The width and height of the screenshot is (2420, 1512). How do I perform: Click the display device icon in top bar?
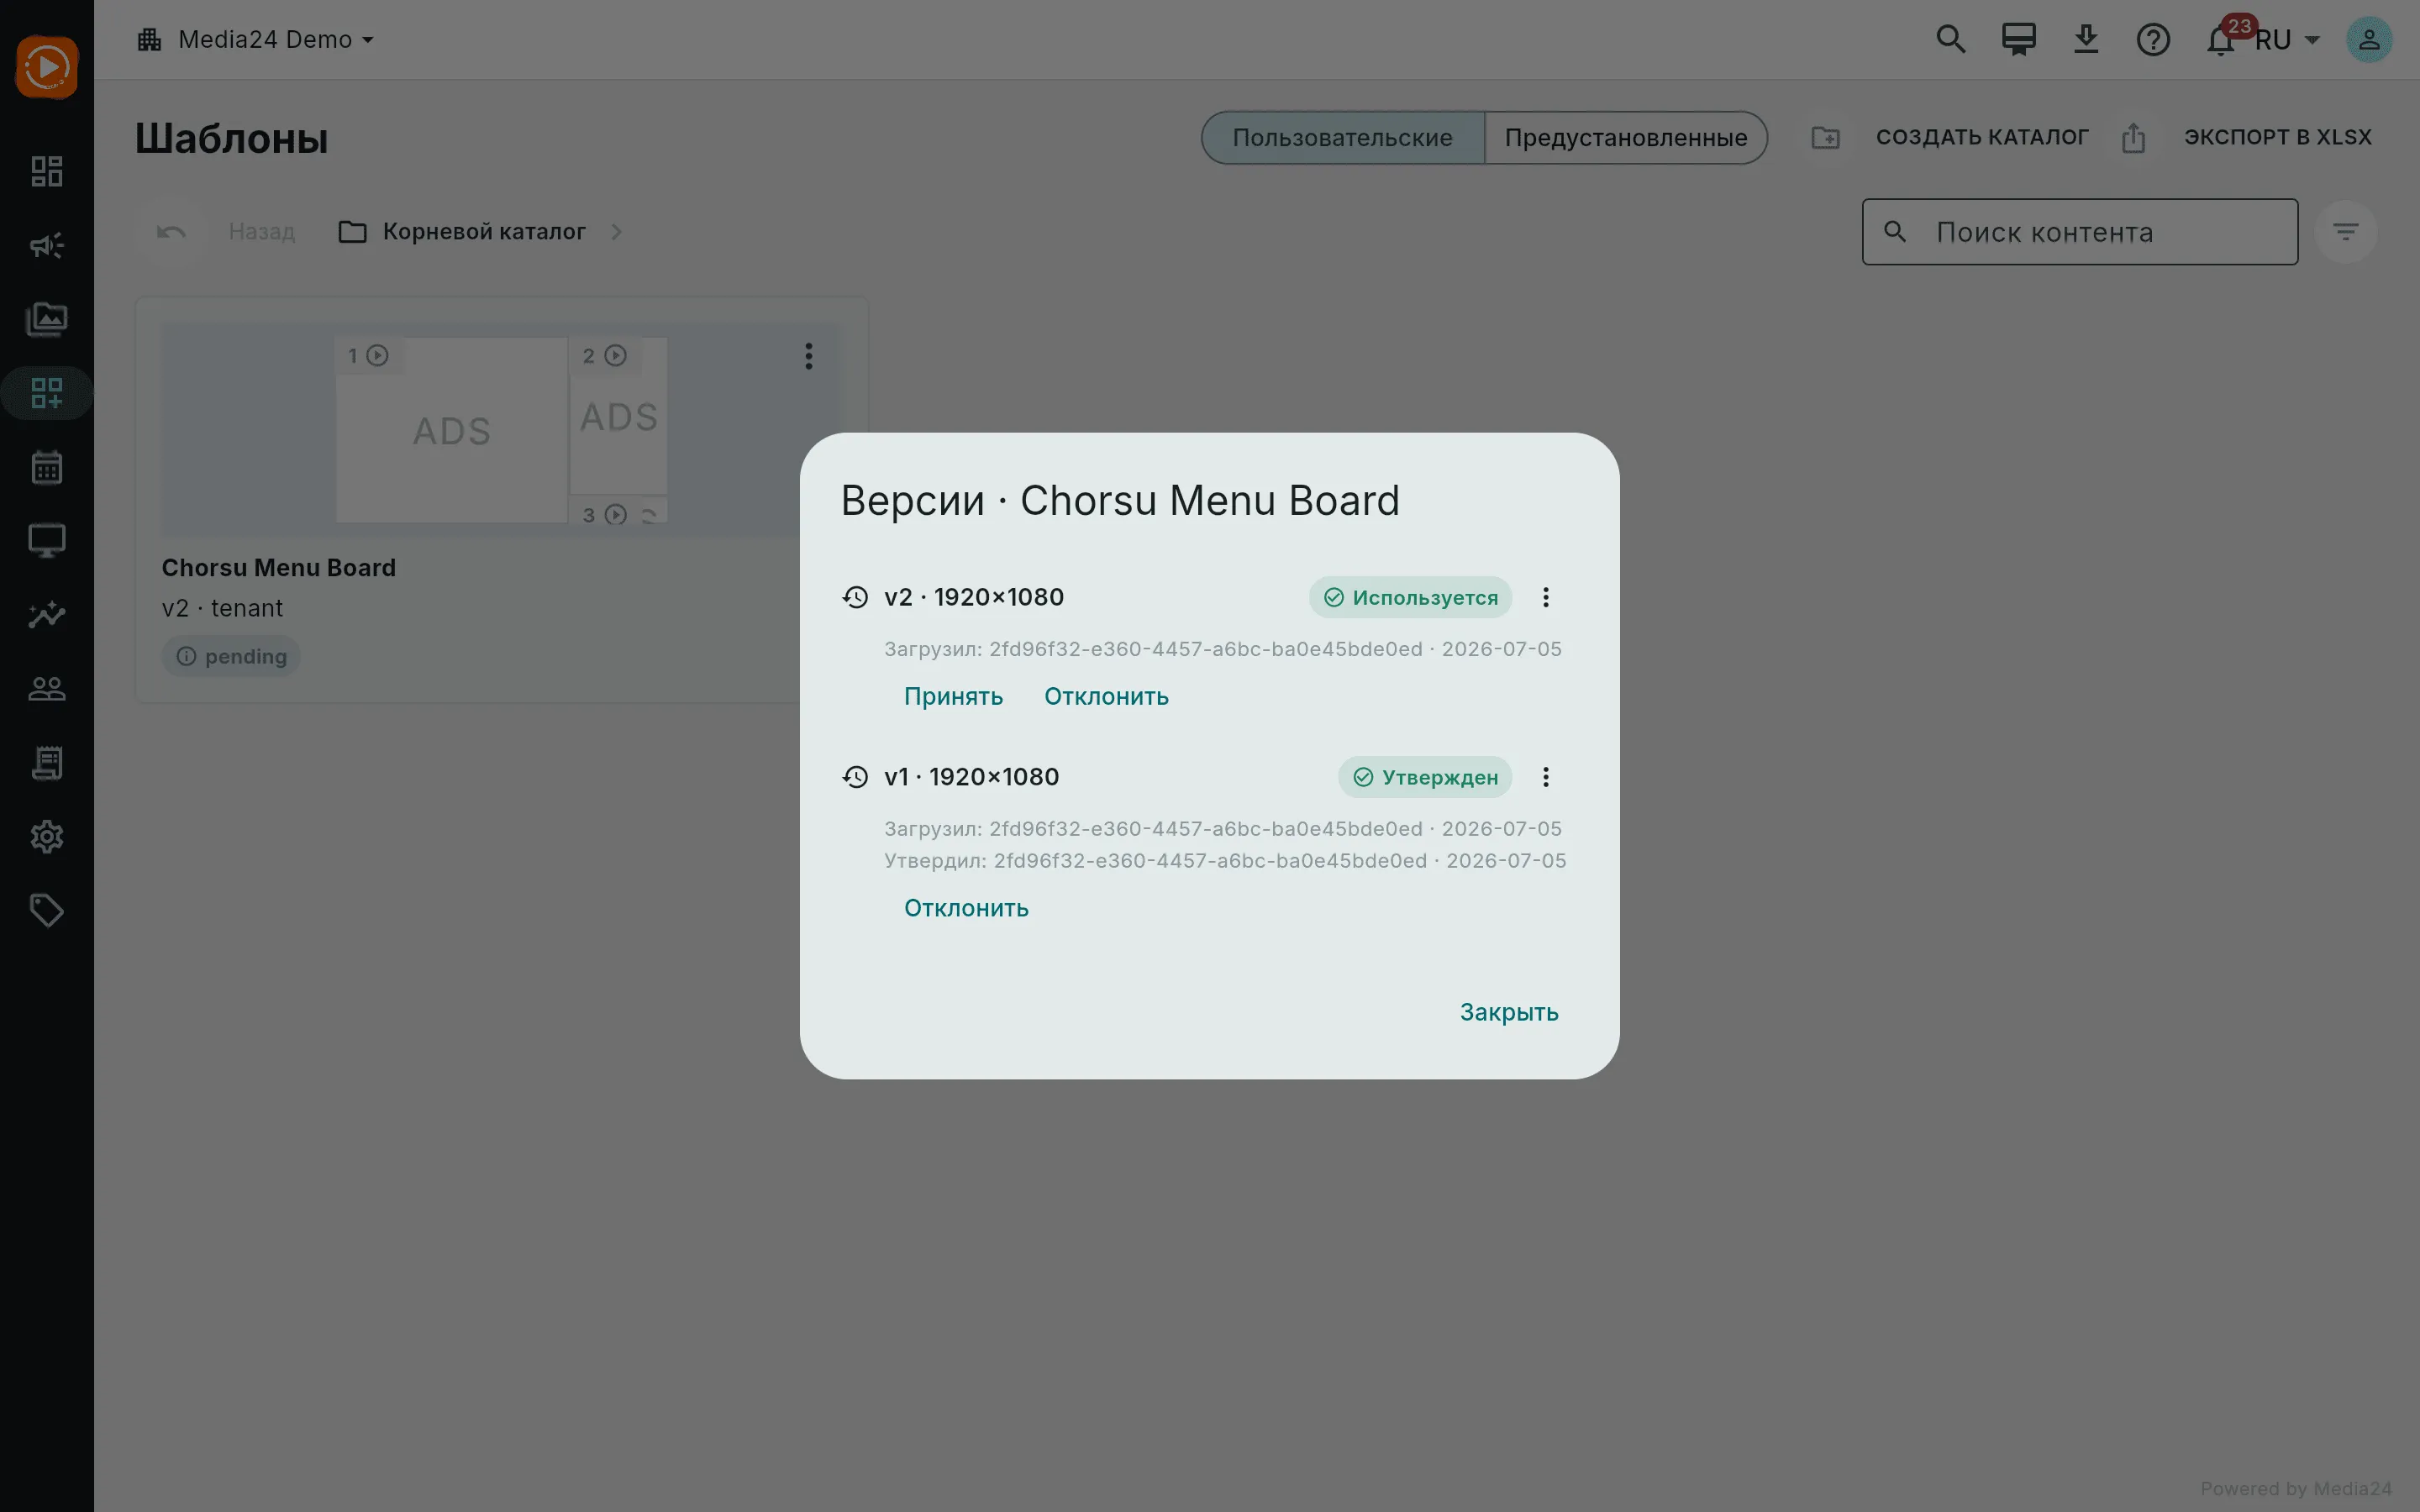(x=2019, y=39)
